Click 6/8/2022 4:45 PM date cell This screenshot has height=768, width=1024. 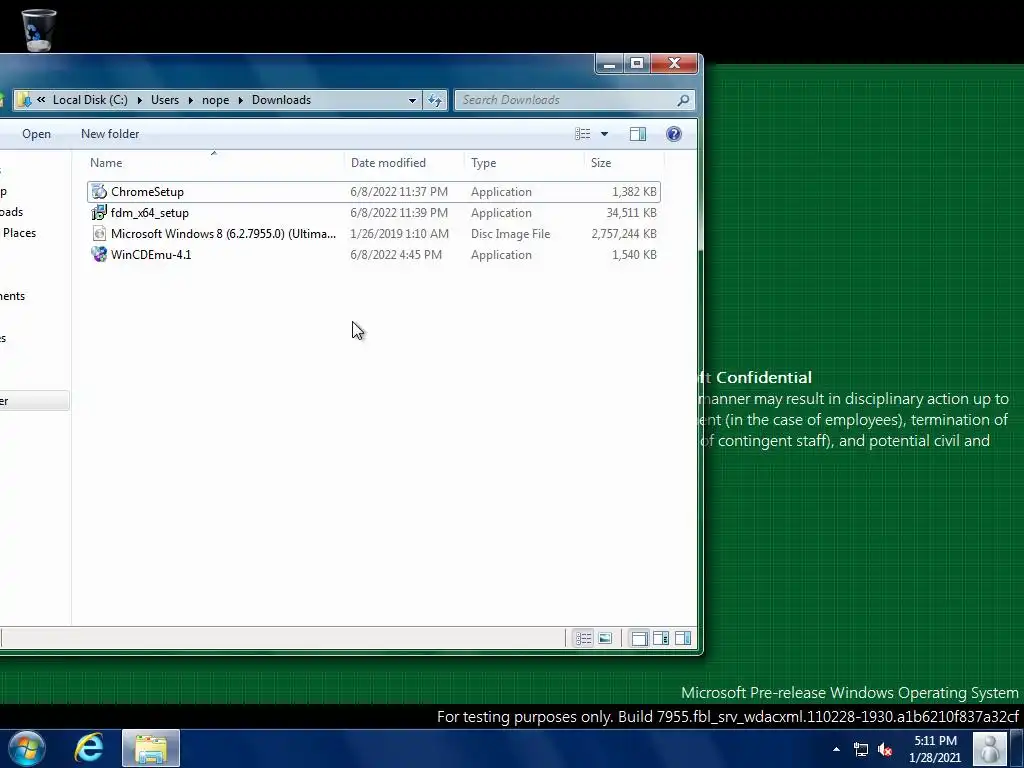click(x=396, y=254)
